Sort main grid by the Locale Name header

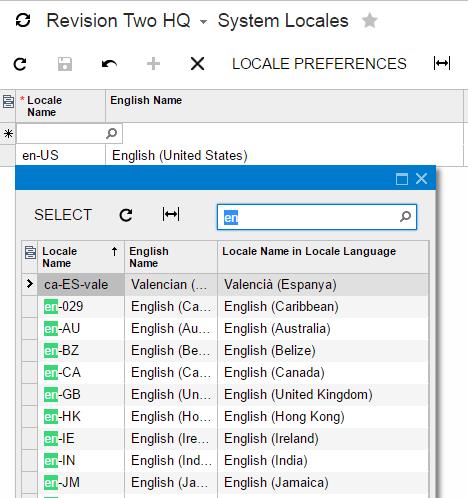(x=60, y=106)
